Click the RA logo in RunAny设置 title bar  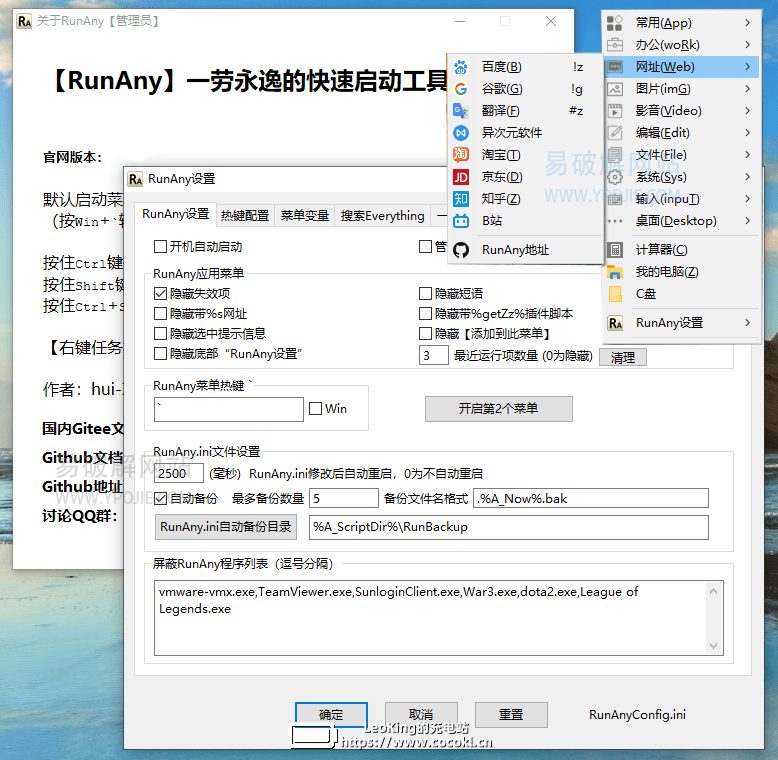pyautogui.click(x=135, y=179)
